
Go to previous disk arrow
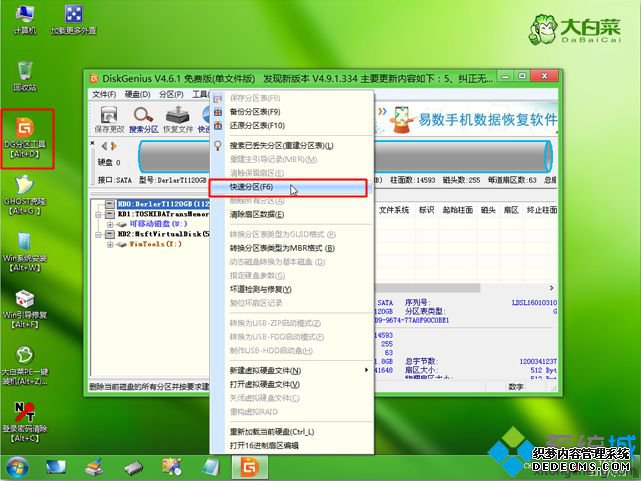104,146
